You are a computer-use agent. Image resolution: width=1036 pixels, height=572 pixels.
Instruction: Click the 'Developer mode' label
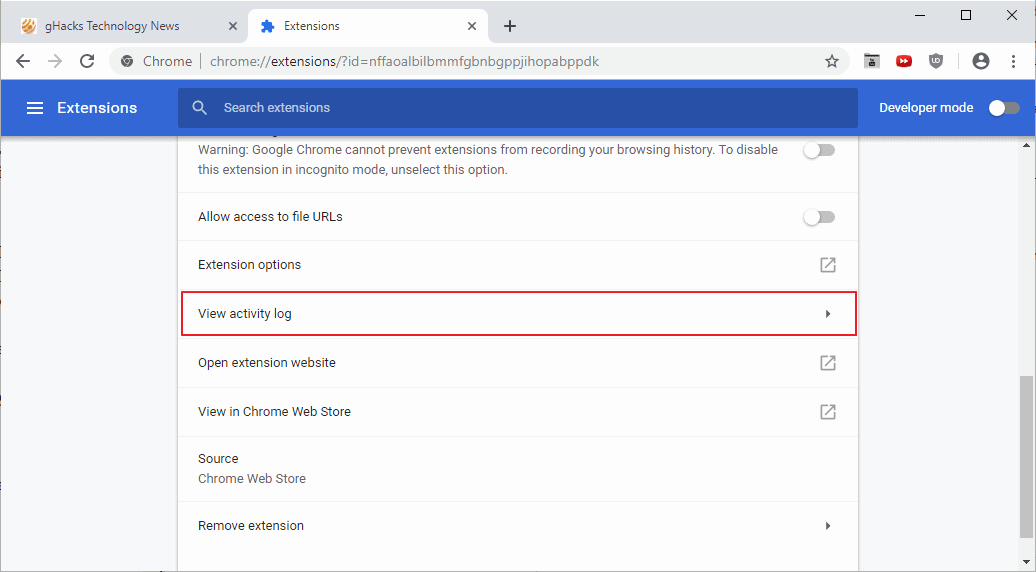click(926, 108)
